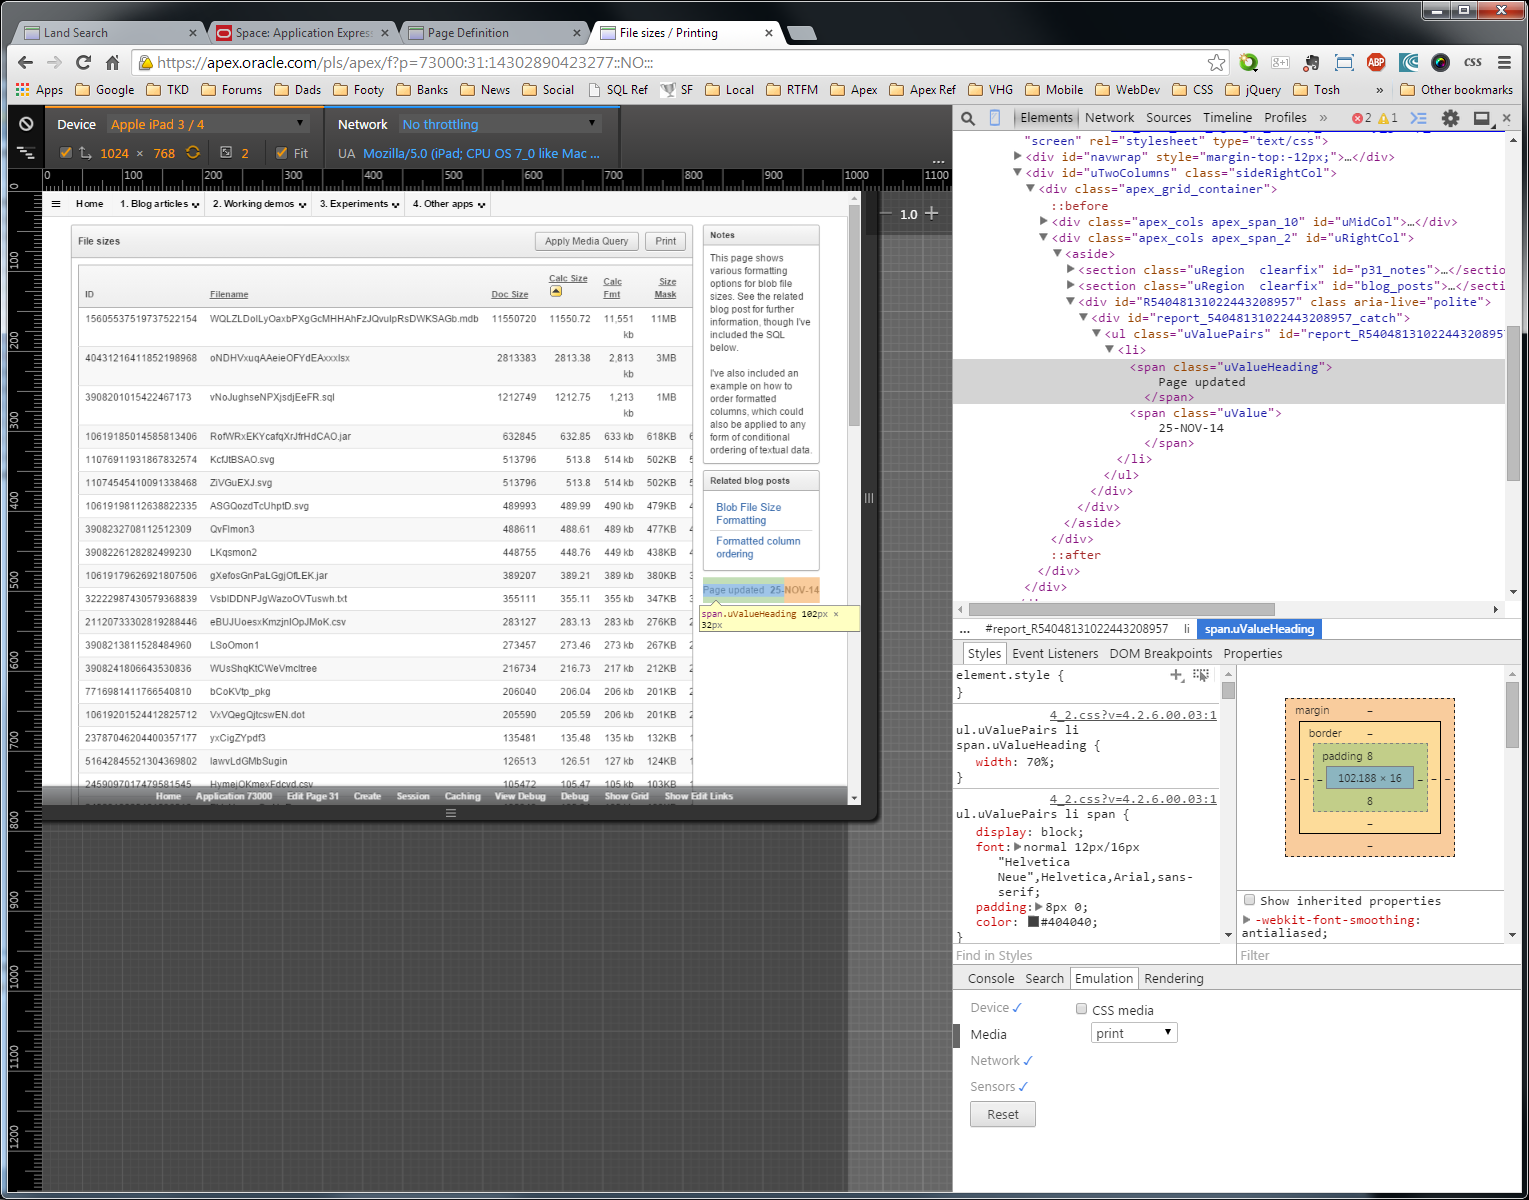Open the Google +1 extension button
Viewport: 1529px width, 1200px height.
click(1280, 62)
